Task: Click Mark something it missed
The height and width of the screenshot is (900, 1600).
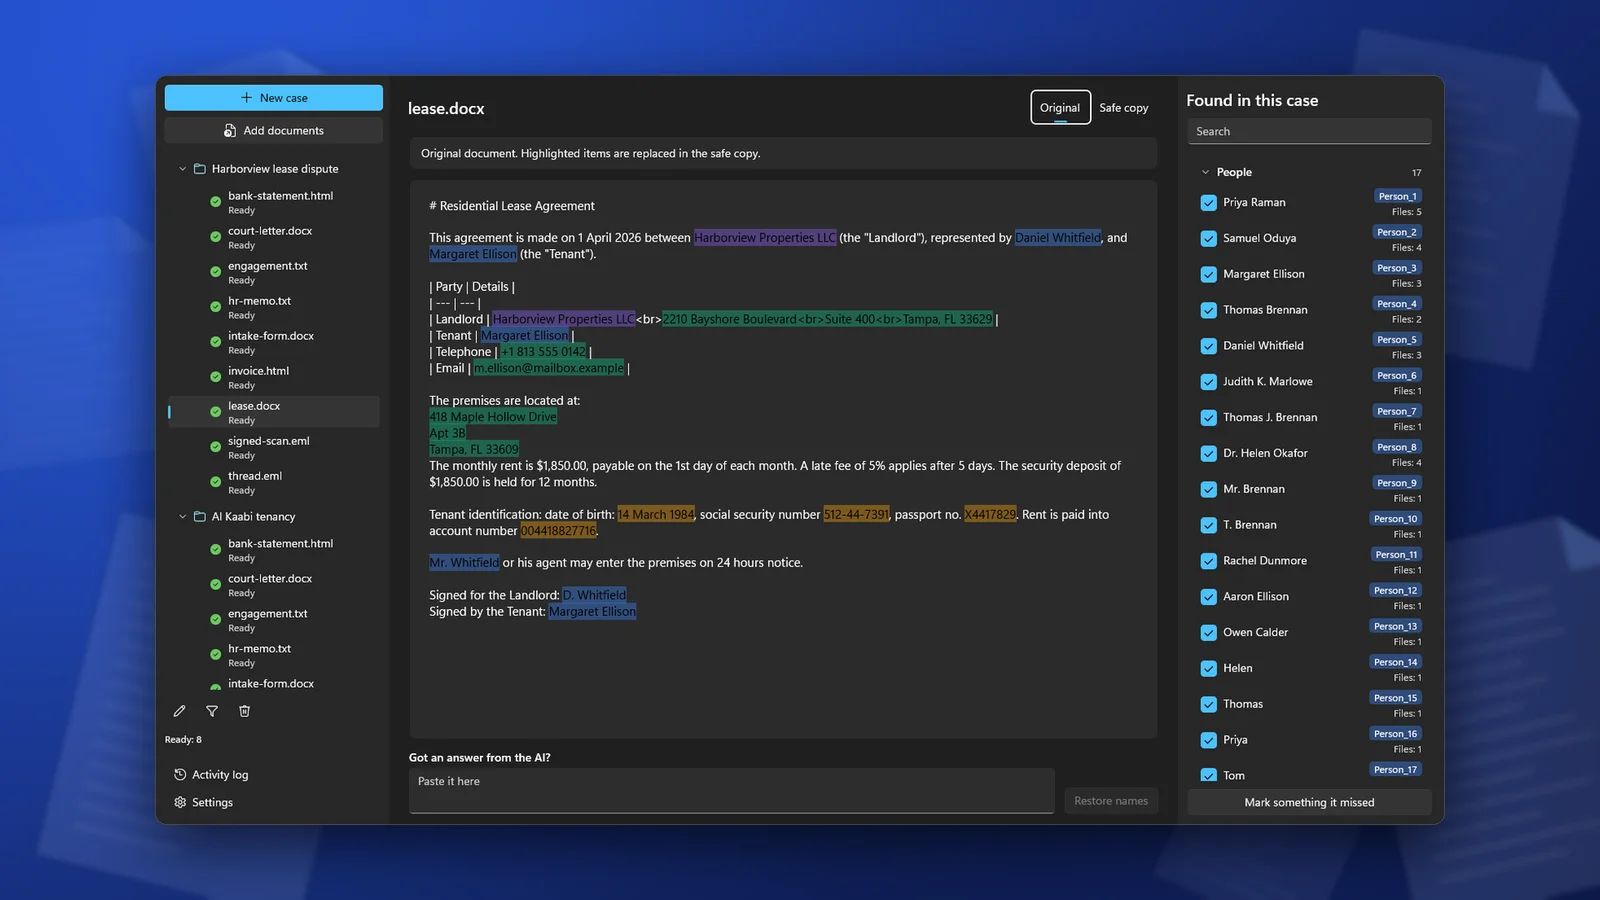Action: (x=1309, y=802)
